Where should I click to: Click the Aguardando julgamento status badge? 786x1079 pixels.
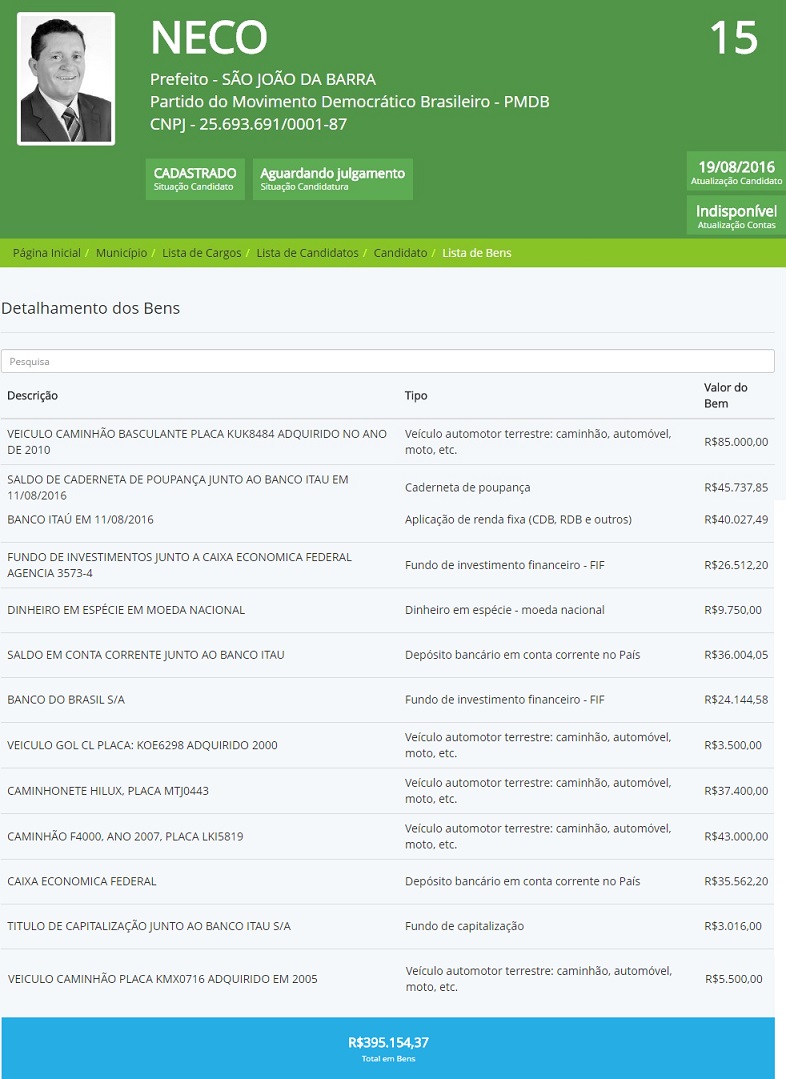pos(332,178)
